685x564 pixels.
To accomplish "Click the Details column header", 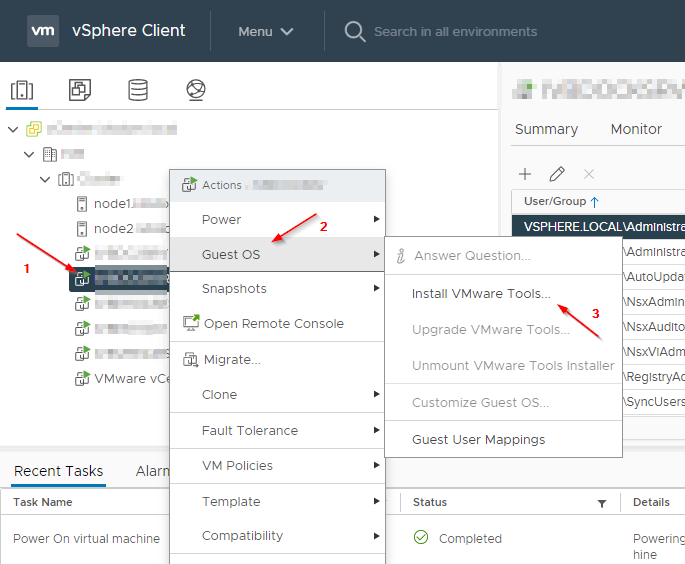I will (651, 502).
